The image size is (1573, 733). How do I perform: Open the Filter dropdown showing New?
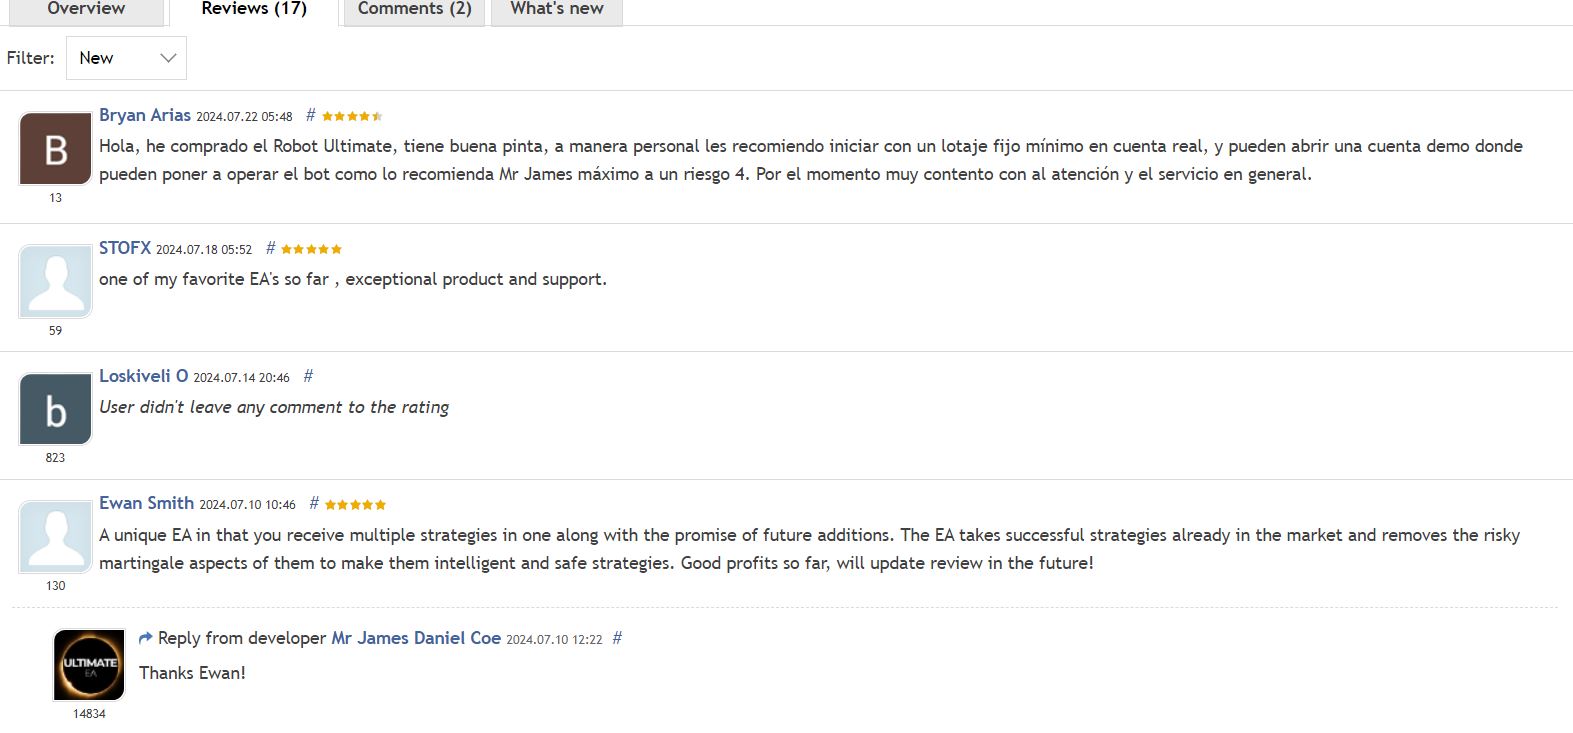pyautogui.click(x=125, y=57)
